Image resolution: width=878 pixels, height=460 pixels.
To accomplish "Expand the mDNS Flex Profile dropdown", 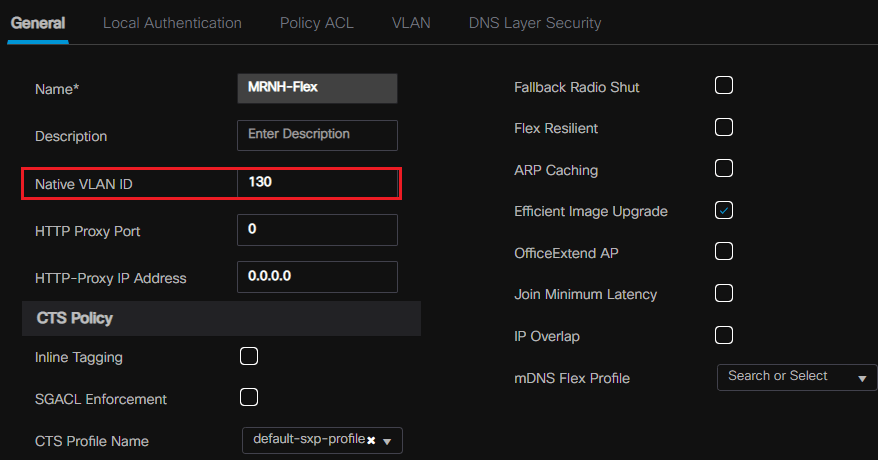I will pos(861,378).
